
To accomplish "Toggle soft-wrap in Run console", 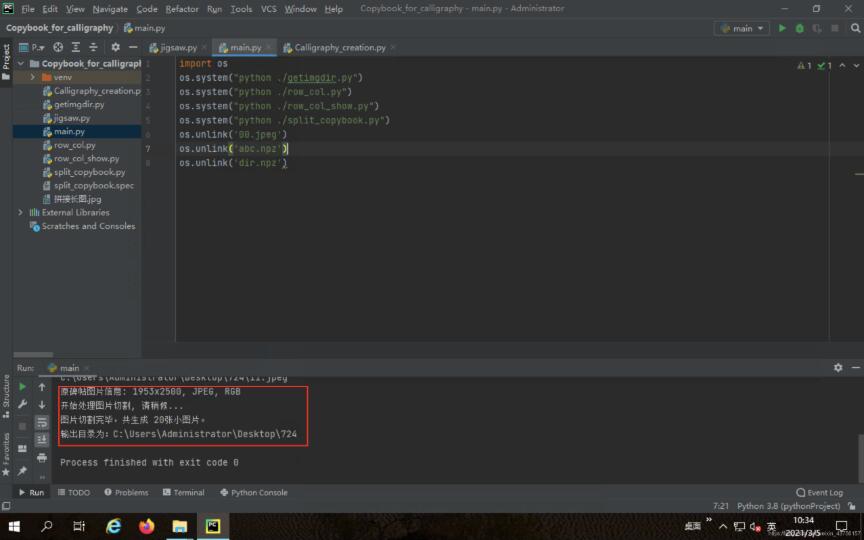I will [42, 422].
